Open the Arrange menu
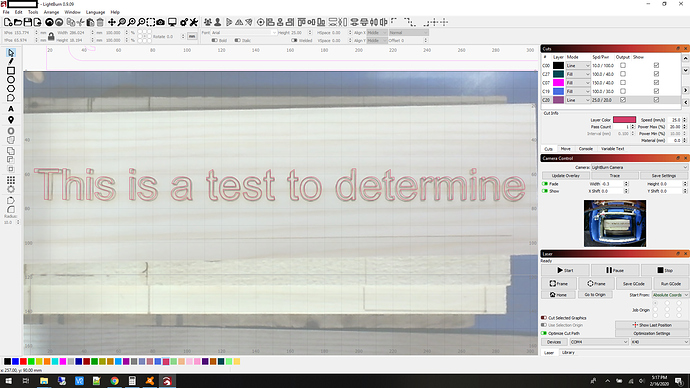This screenshot has height=388, width=690. [51, 12]
